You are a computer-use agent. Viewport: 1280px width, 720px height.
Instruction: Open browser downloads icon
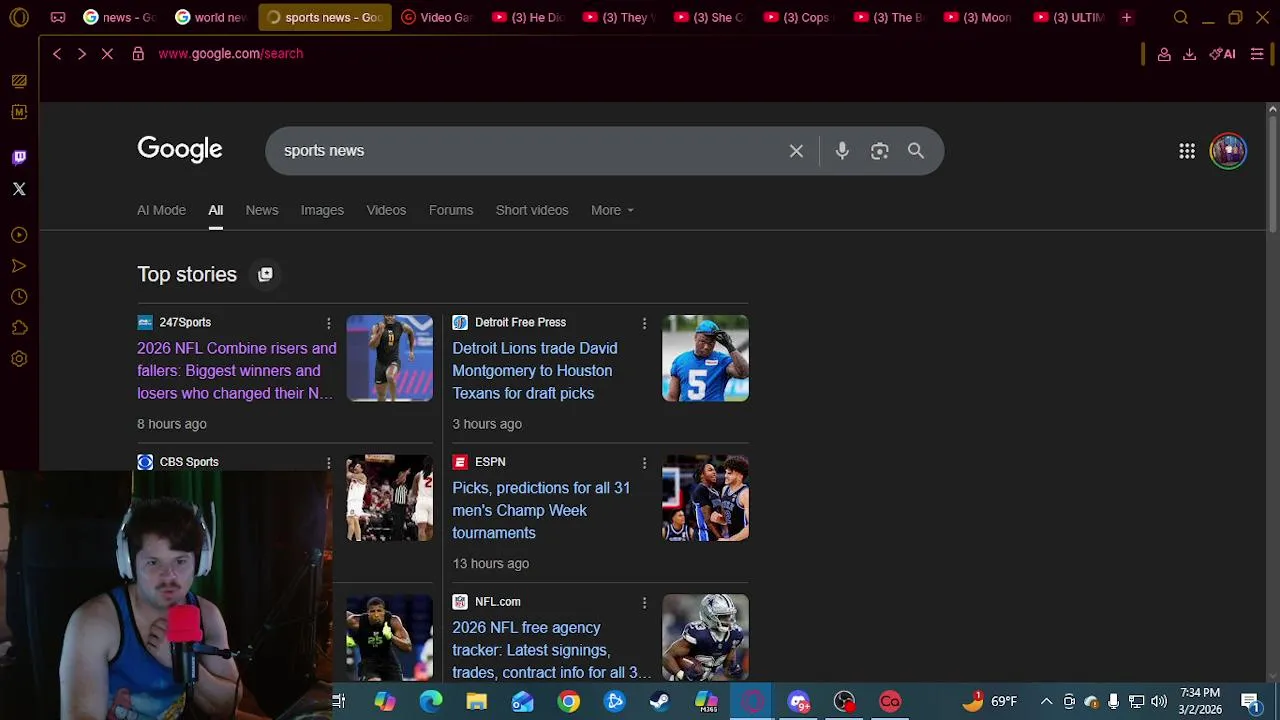(x=1189, y=54)
